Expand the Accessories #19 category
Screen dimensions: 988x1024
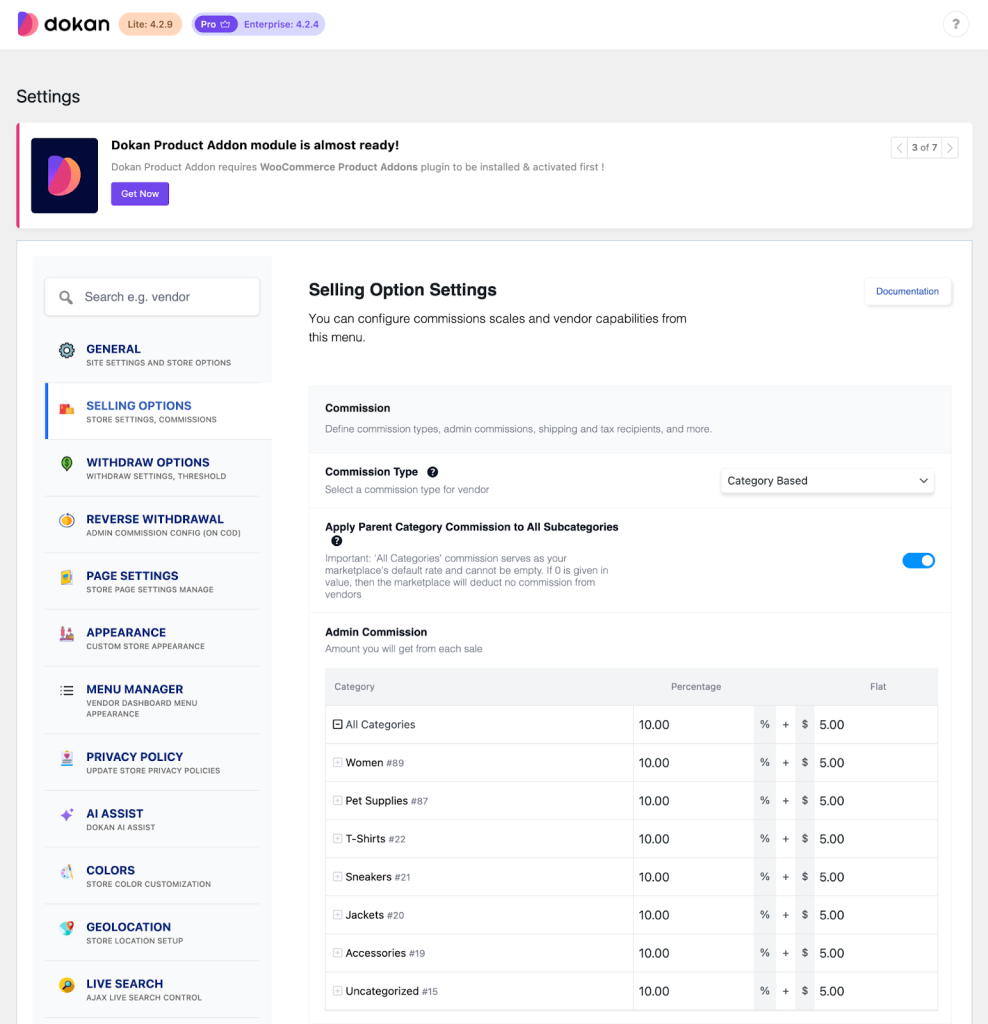pyautogui.click(x=338, y=953)
